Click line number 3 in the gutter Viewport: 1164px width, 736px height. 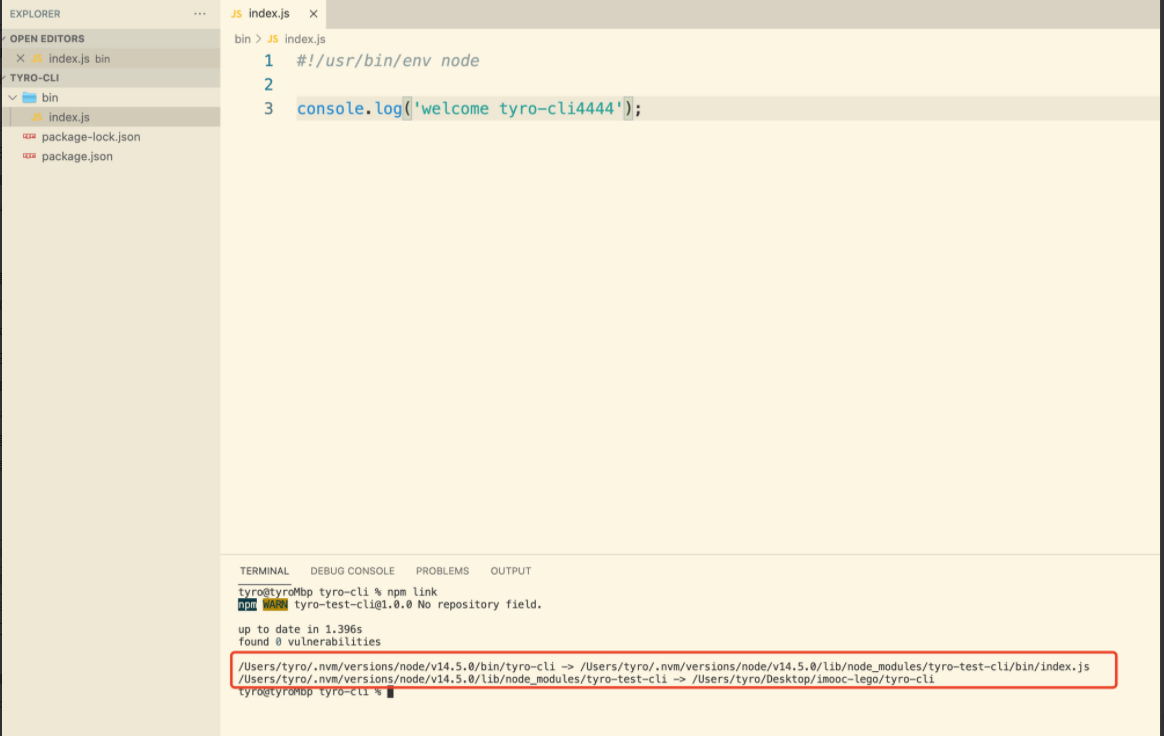click(269, 108)
